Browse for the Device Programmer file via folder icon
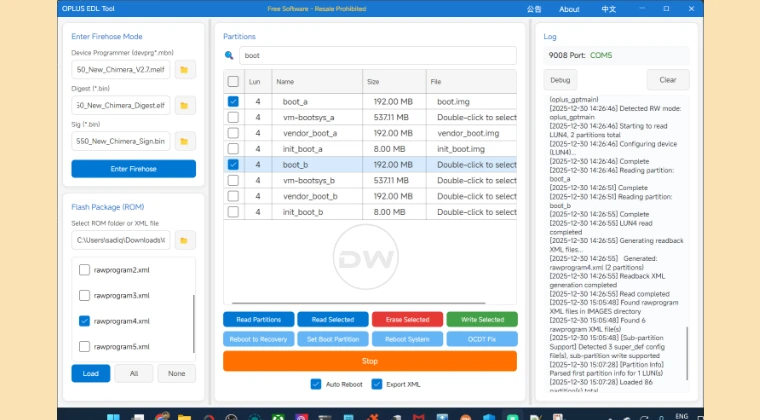Image resolution: width=760 pixels, height=420 pixels. (x=184, y=70)
